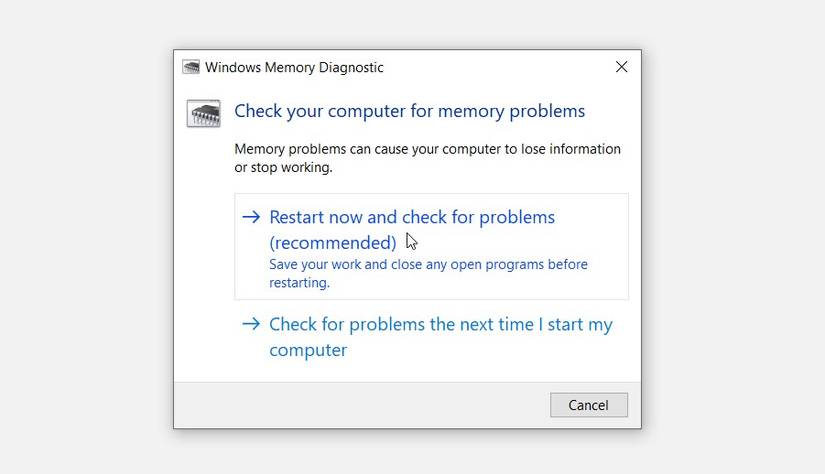Viewport: 825px width, 474px height.
Task: Click the large memory chip icon beside heading
Action: coord(203,113)
